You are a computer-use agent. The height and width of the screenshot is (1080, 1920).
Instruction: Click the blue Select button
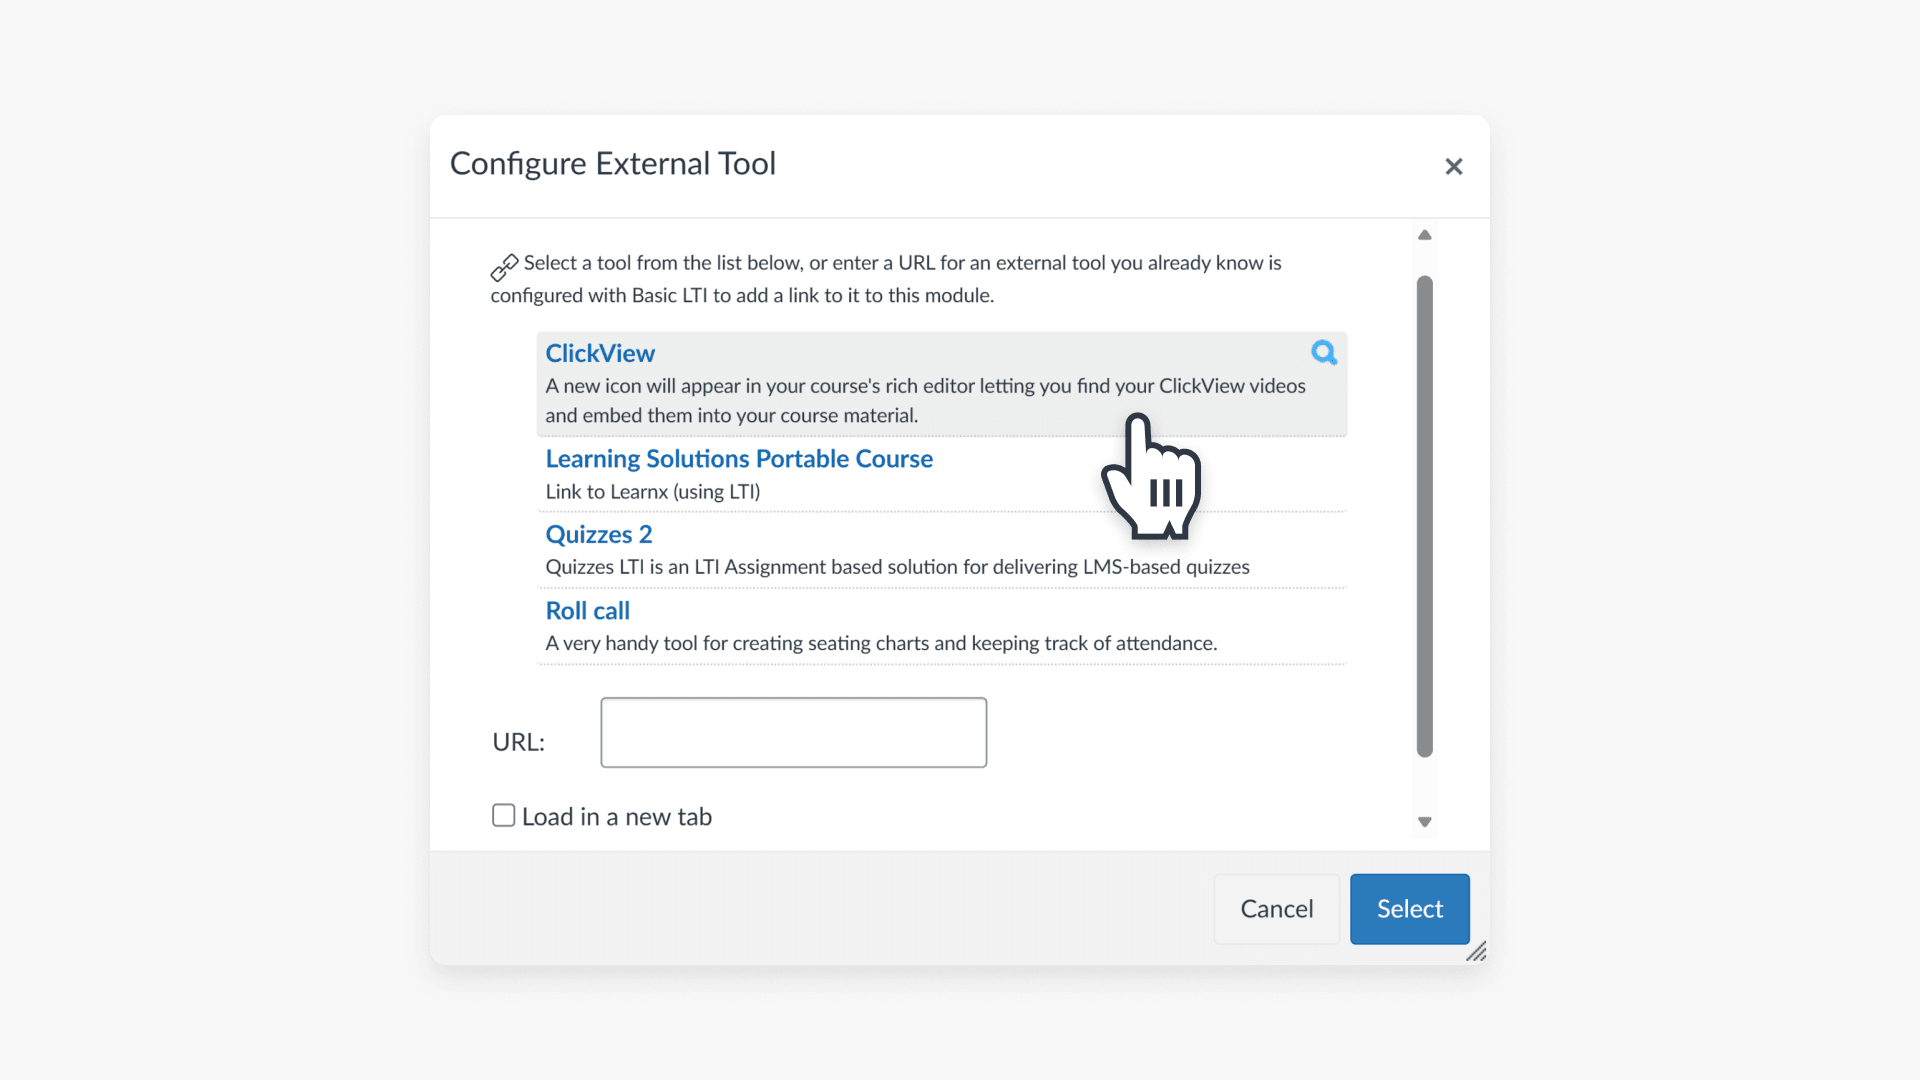1409,909
